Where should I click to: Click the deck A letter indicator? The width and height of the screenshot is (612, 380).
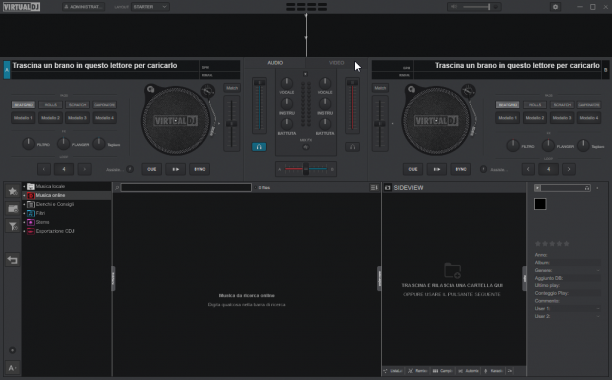[x=7, y=70]
